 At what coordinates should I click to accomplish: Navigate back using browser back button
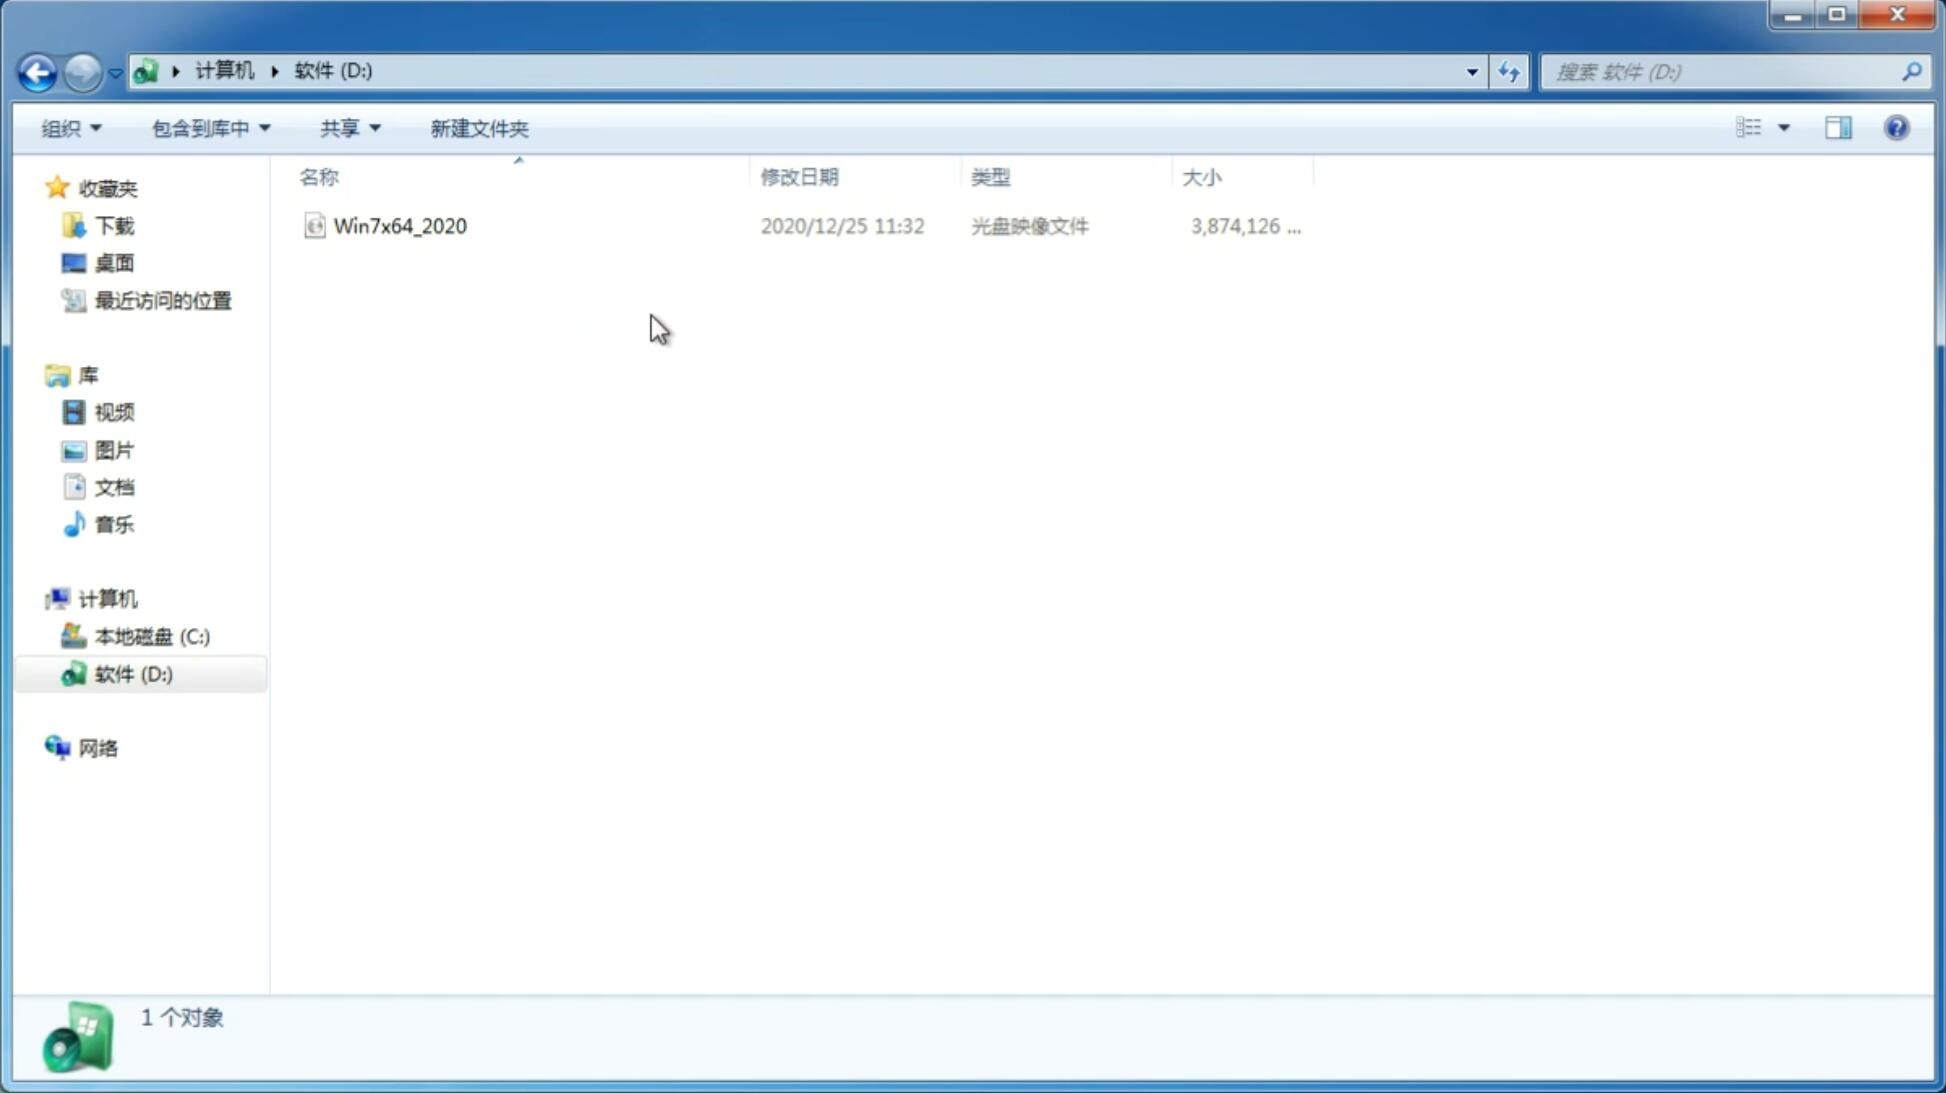tap(37, 71)
